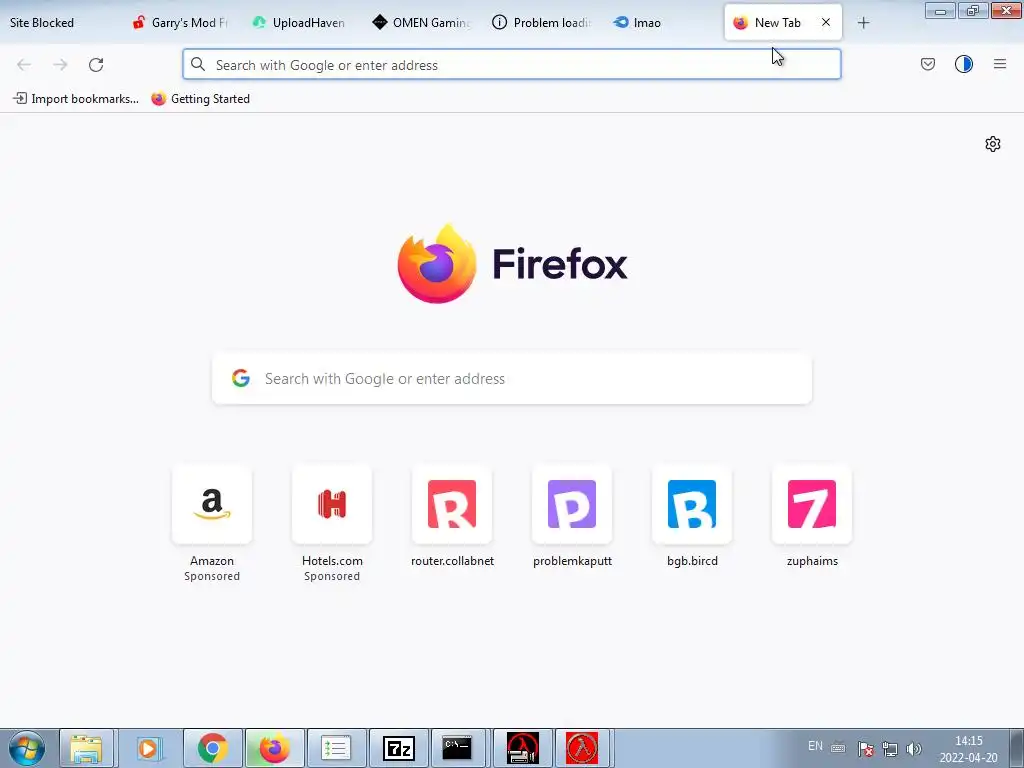The height and width of the screenshot is (768, 1024).
Task: Open the Firefox application menu
Action: pos(1000,64)
